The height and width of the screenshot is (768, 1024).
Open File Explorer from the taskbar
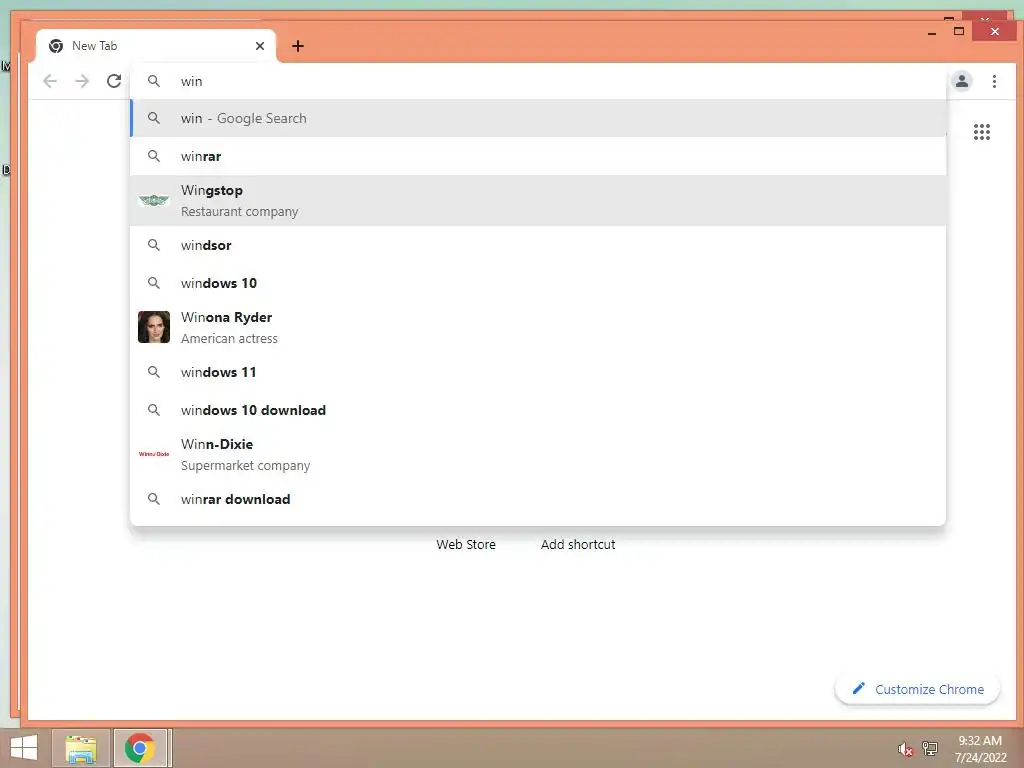point(81,748)
